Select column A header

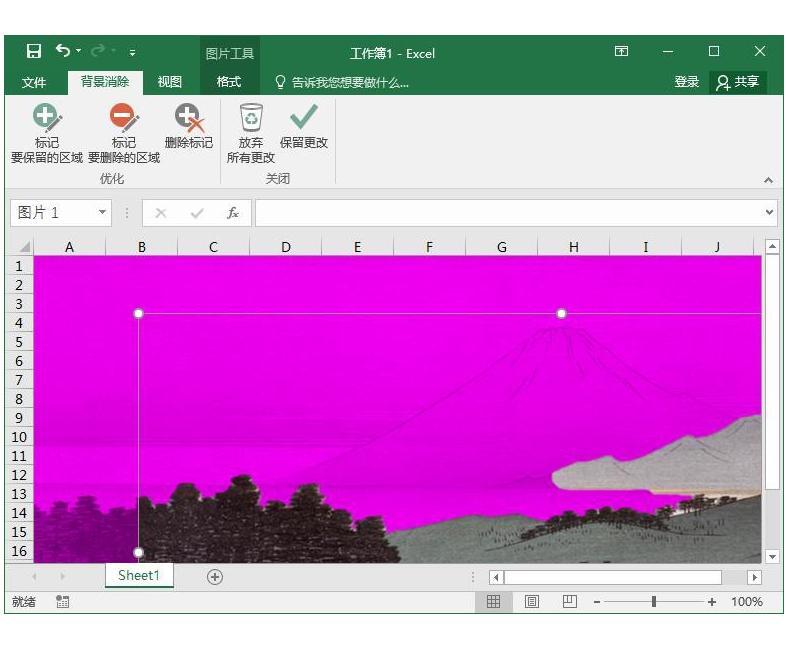coord(69,247)
